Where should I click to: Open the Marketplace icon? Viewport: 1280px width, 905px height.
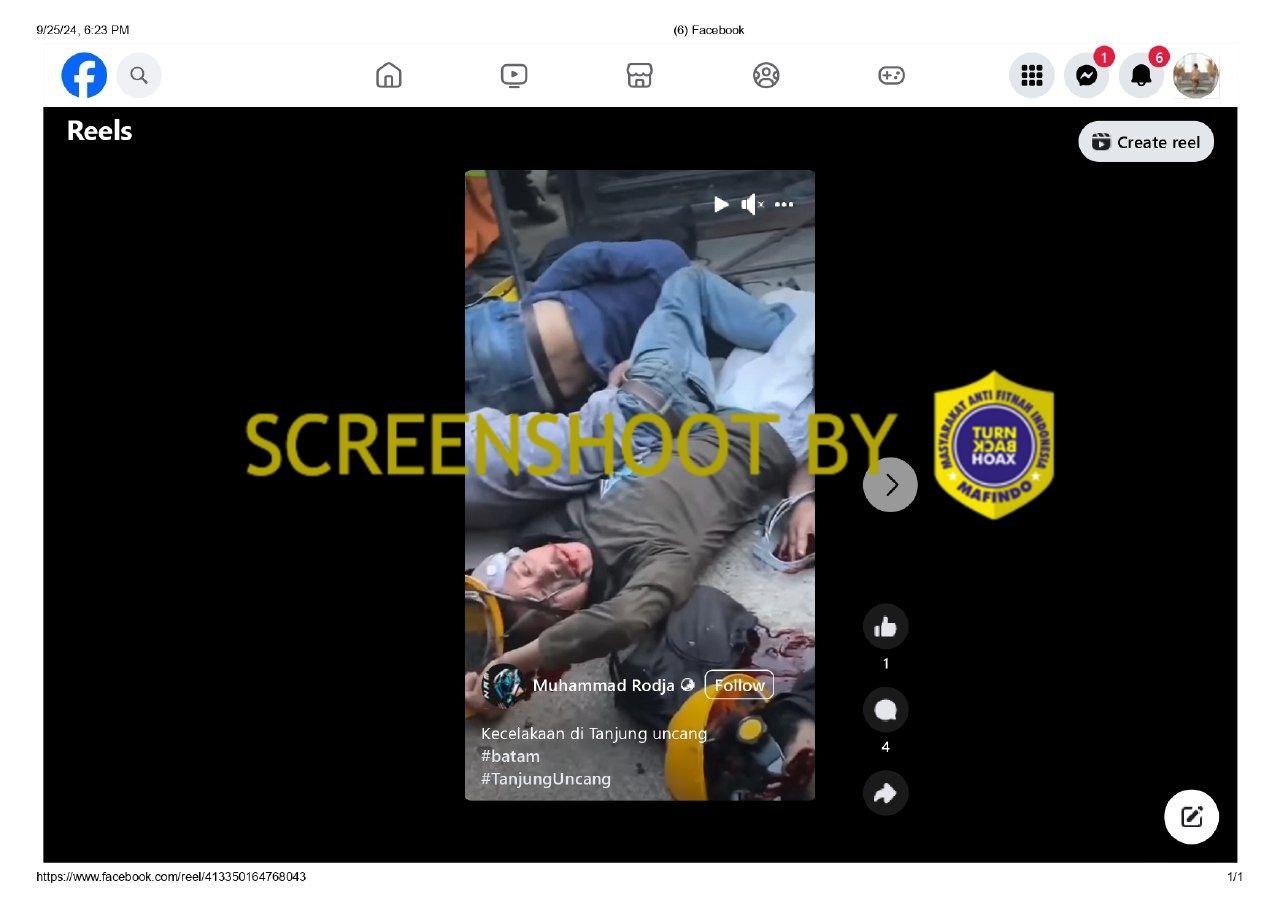click(640, 75)
